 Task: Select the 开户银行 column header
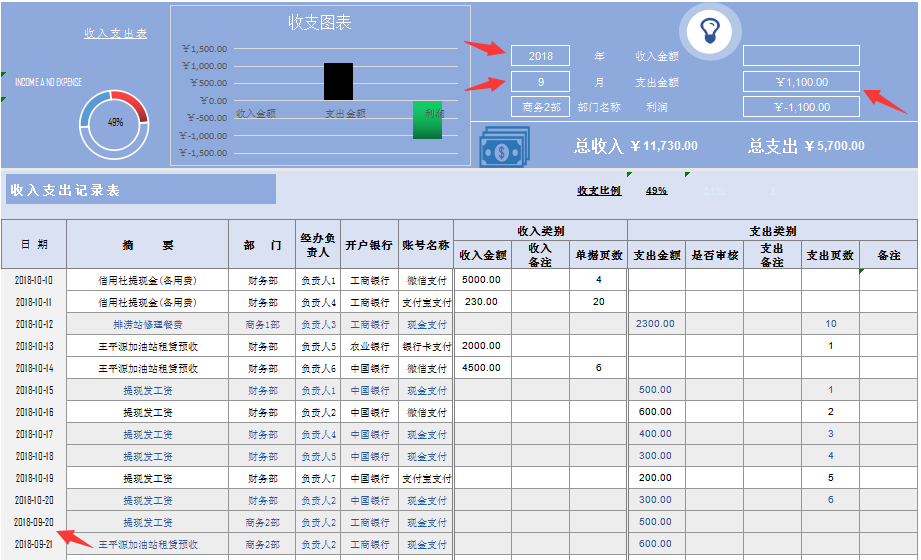[369, 244]
